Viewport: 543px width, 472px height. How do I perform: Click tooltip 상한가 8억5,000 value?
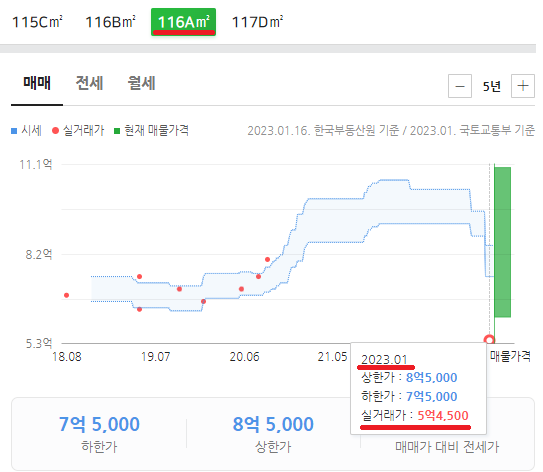431,378
